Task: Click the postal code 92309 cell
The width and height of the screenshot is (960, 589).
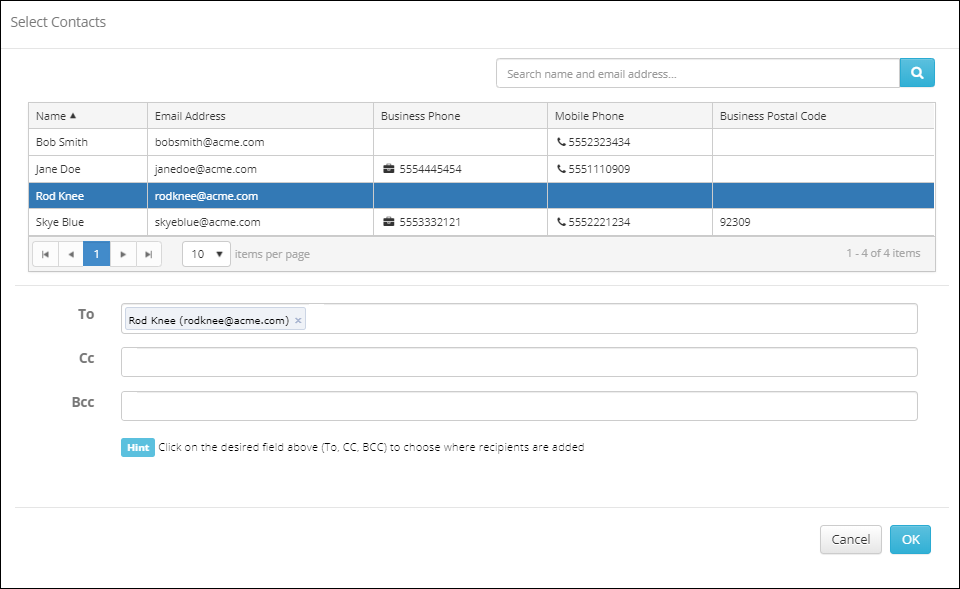Action: click(x=823, y=222)
